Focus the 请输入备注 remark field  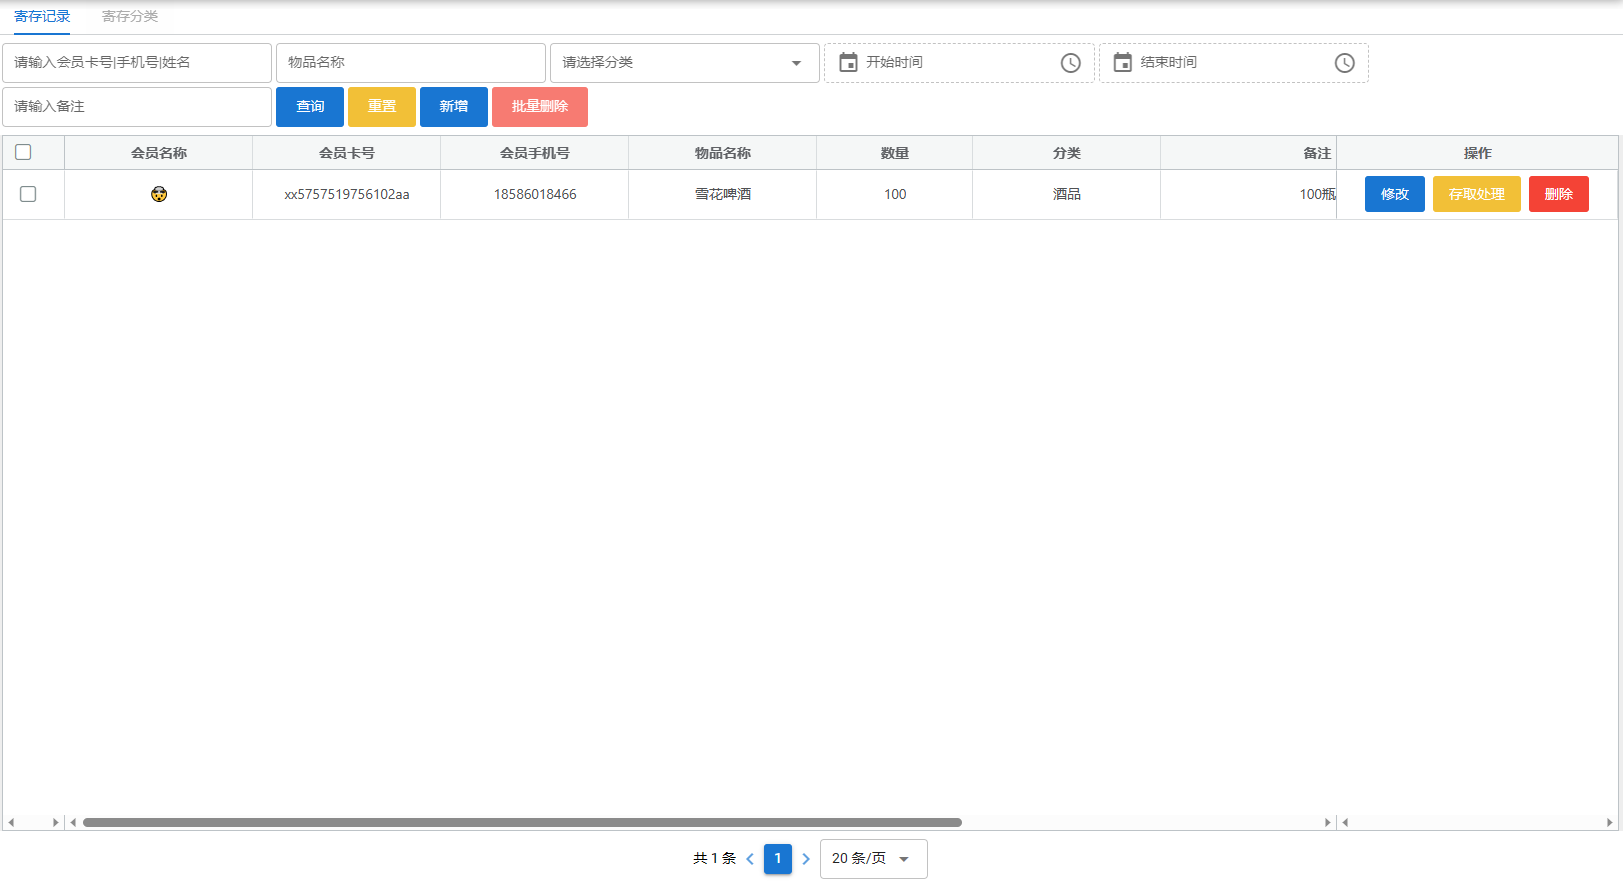click(x=137, y=106)
